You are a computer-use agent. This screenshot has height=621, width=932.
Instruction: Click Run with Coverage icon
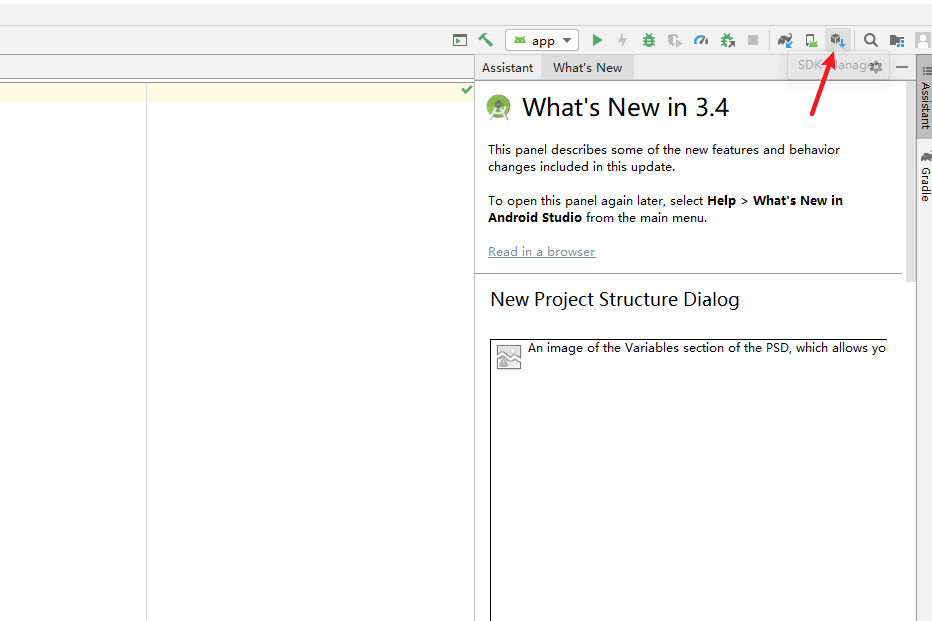[675, 40]
